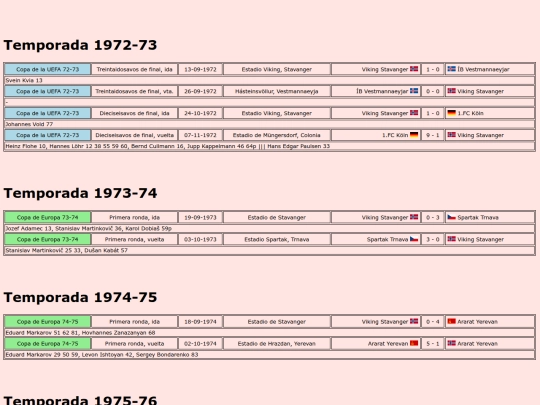The image size is (540, 405).
Task: Click 'Treintaidosavos de final, vta.' cell
Action: click(134, 91)
